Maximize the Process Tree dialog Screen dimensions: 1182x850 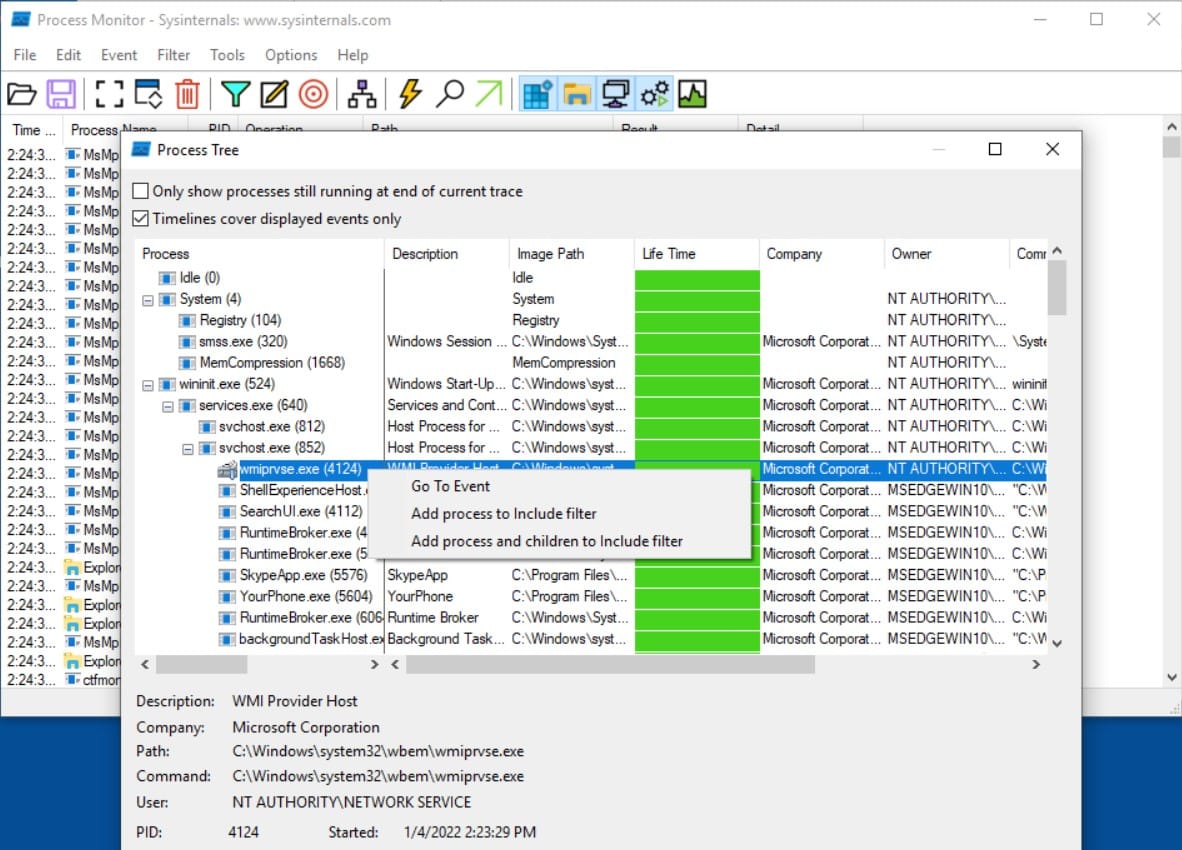click(995, 149)
